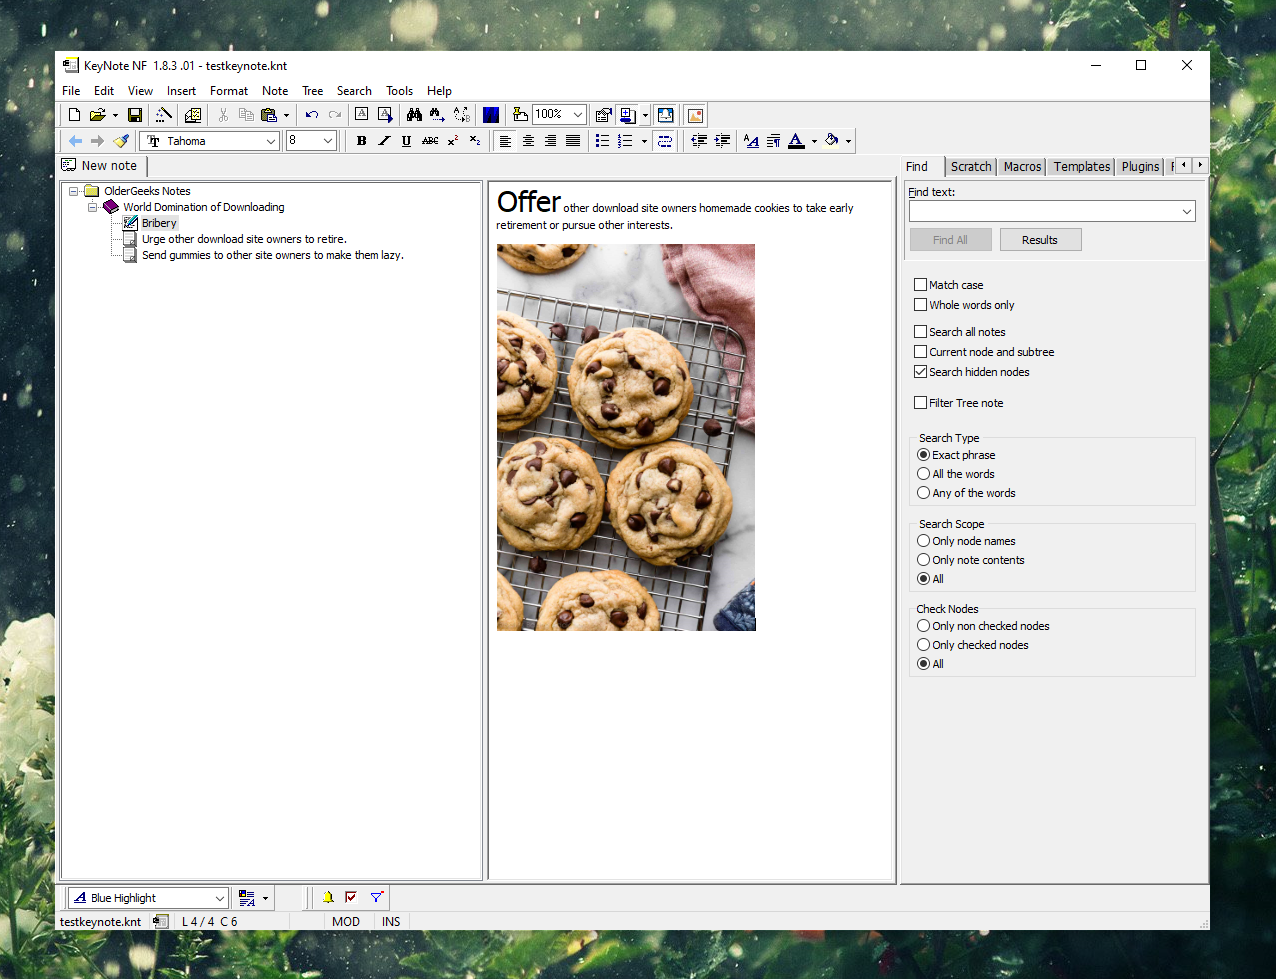This screenshot has height=979, width=1276.
Task: Click the blue filter funnel icon
Action: point(377,898)
